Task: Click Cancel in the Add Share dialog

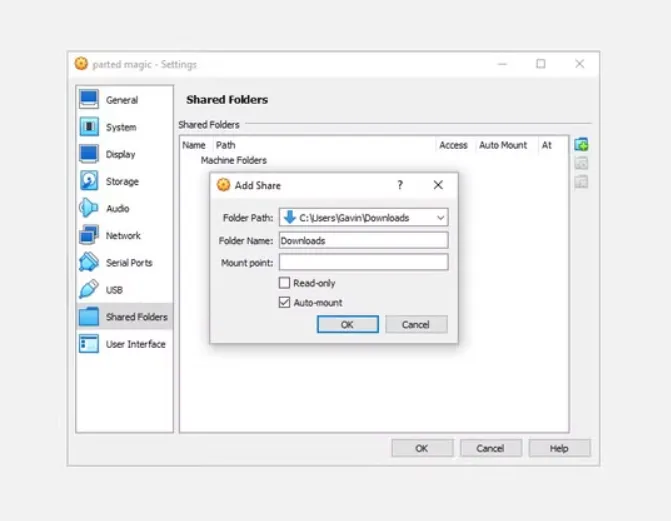Action: coord(415,325)
